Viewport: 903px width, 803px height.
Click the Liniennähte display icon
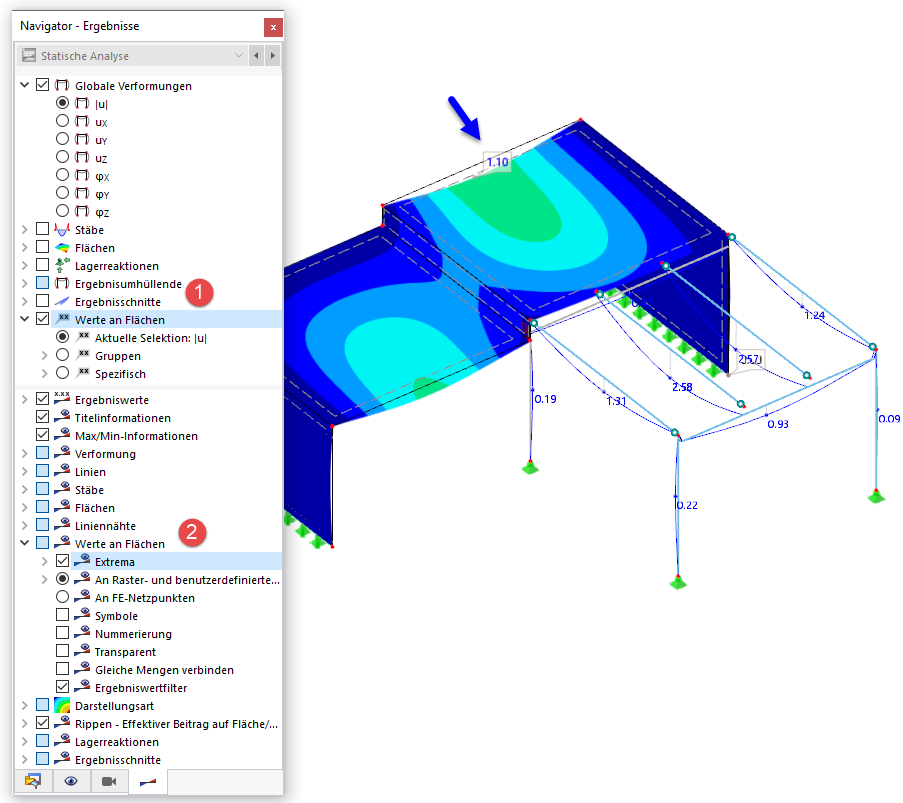point(62,525)
